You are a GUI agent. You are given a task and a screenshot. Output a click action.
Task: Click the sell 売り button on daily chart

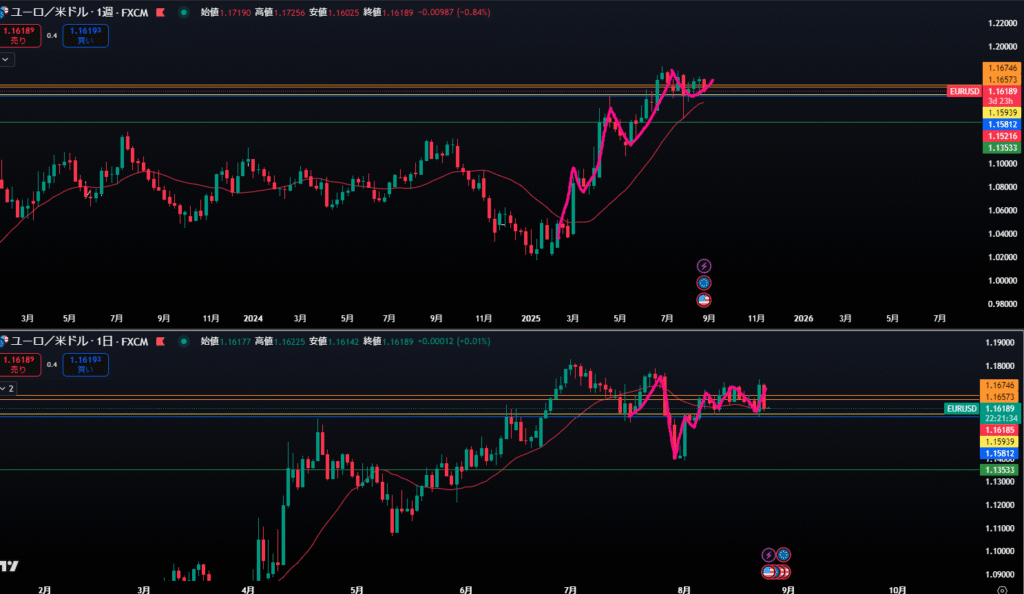tap(20, 364)
